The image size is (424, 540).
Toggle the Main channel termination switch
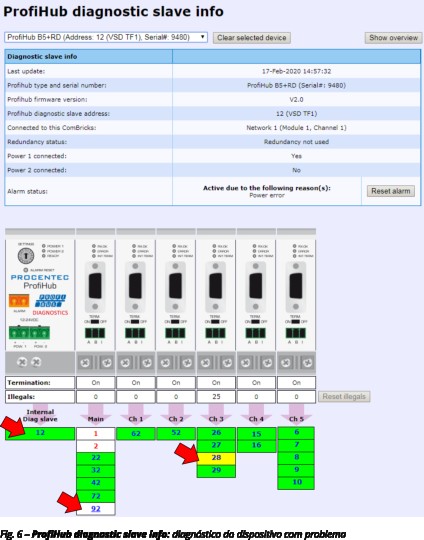tap(95, 322)
